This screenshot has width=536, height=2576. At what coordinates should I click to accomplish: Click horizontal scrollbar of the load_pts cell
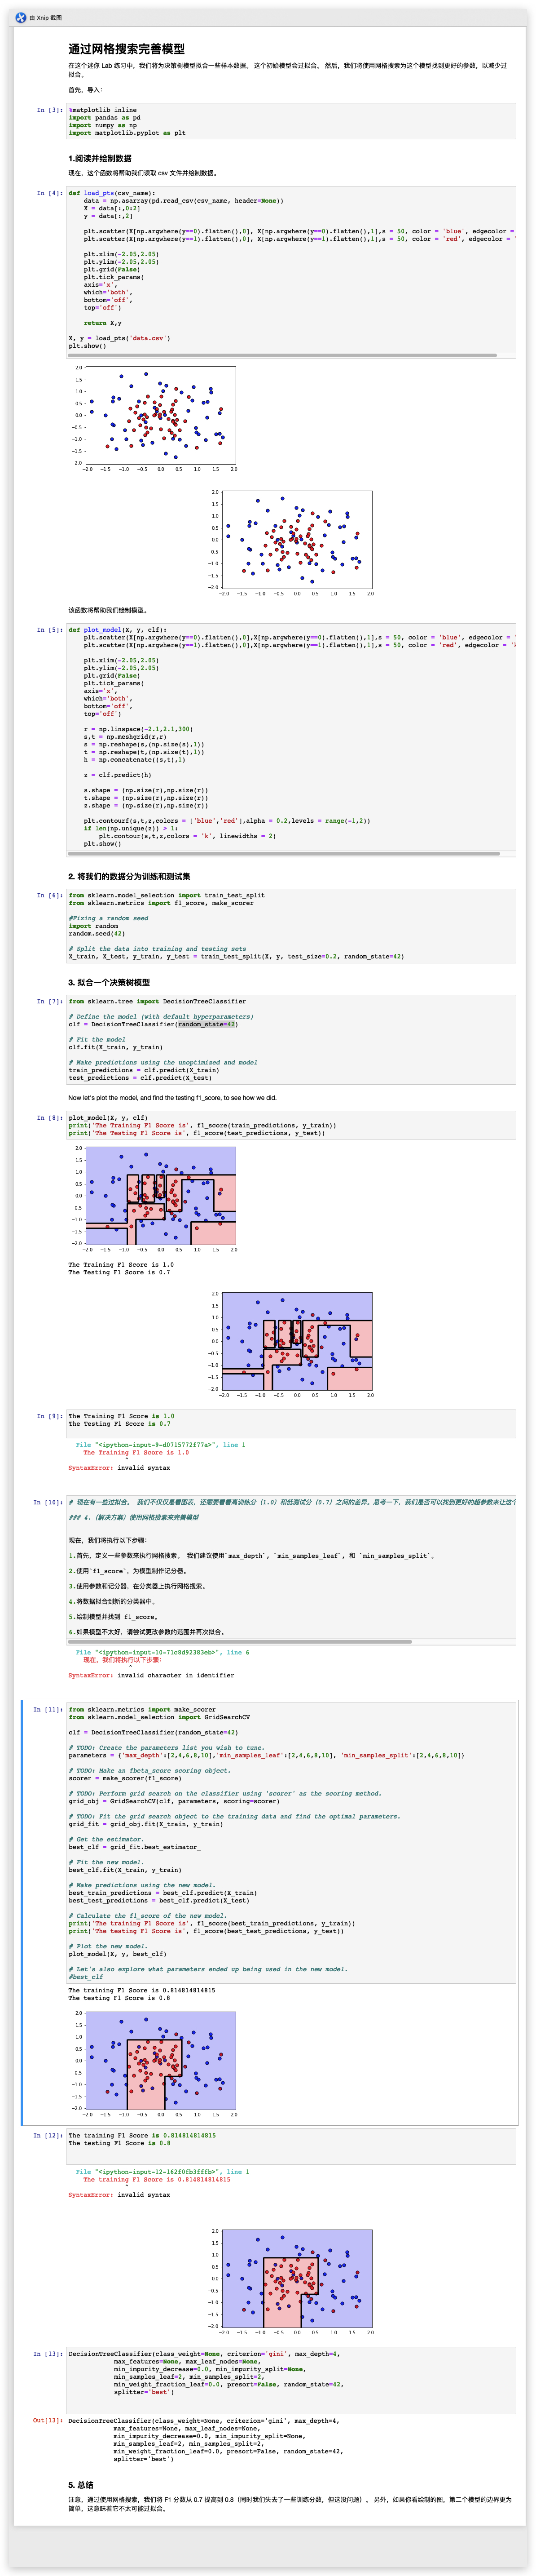click(283, 354)
